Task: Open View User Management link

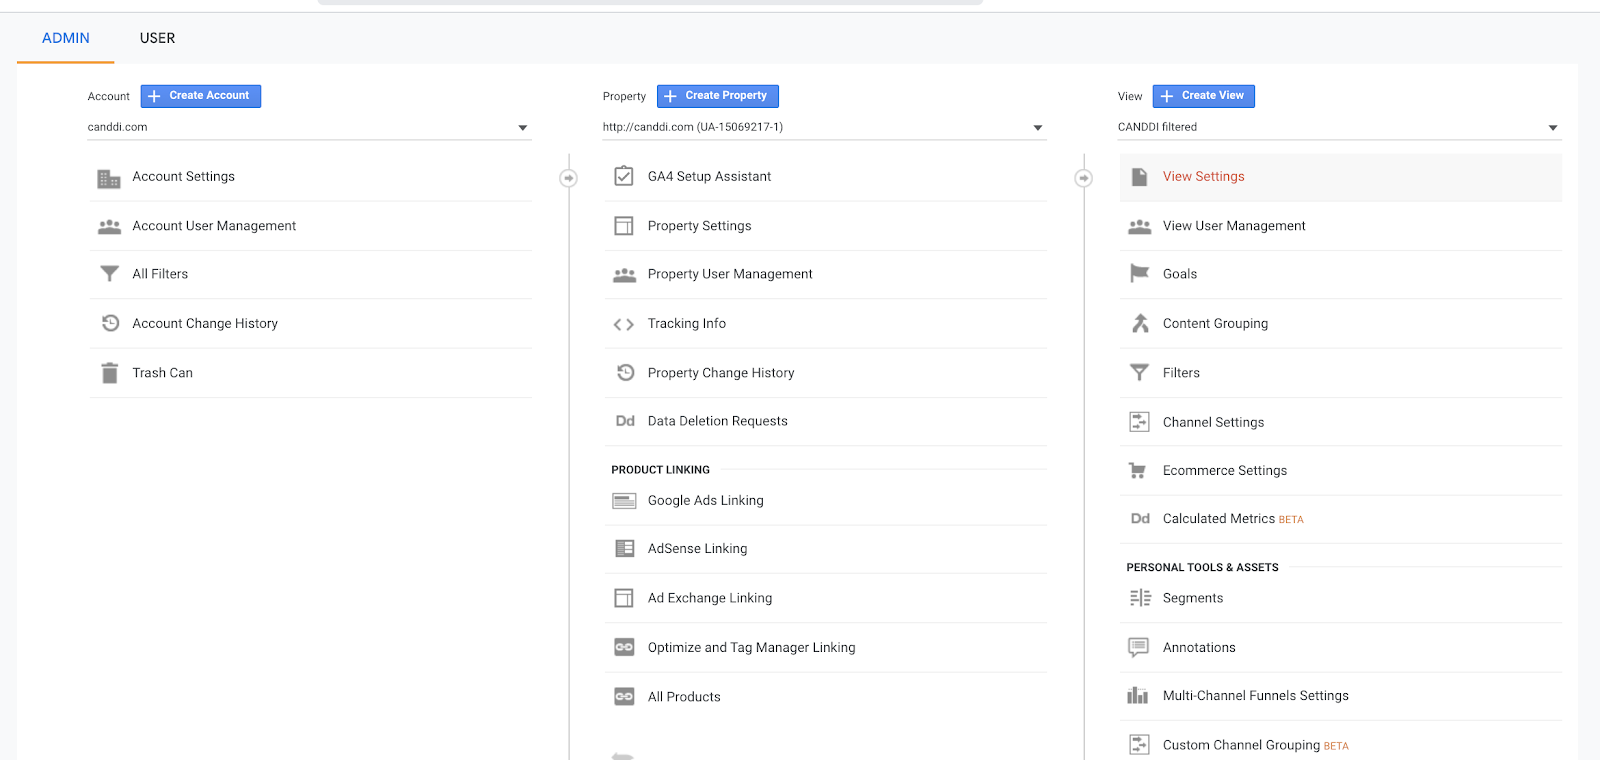Action: (x=1234, y=226)
